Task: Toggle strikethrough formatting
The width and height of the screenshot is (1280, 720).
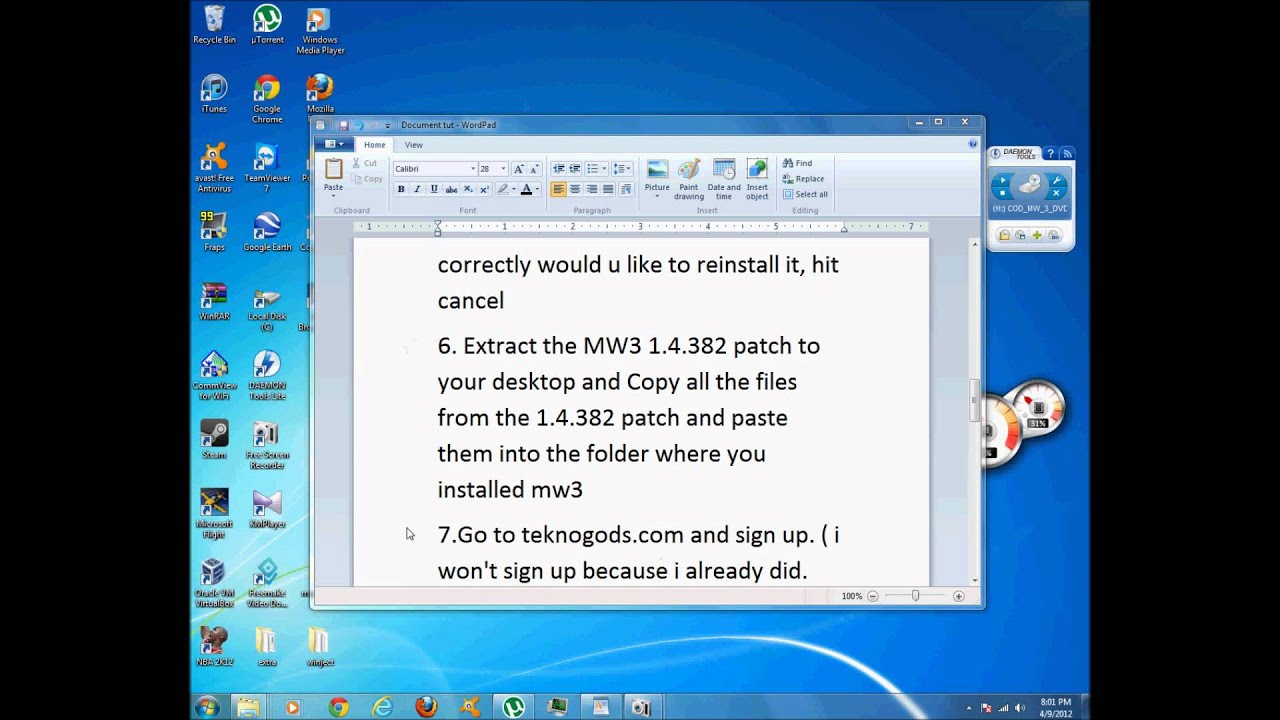Action: (x=451, y=189)
